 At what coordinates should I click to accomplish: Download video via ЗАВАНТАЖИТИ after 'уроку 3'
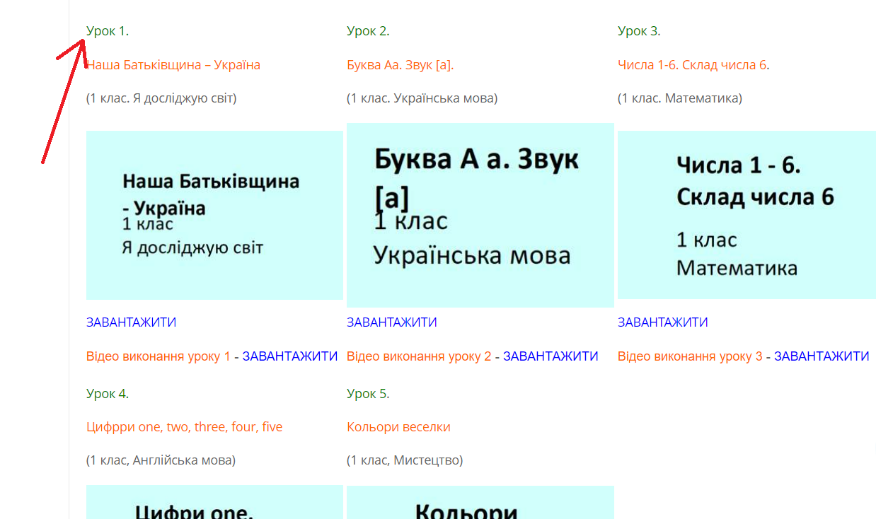(x=821, y=356)
